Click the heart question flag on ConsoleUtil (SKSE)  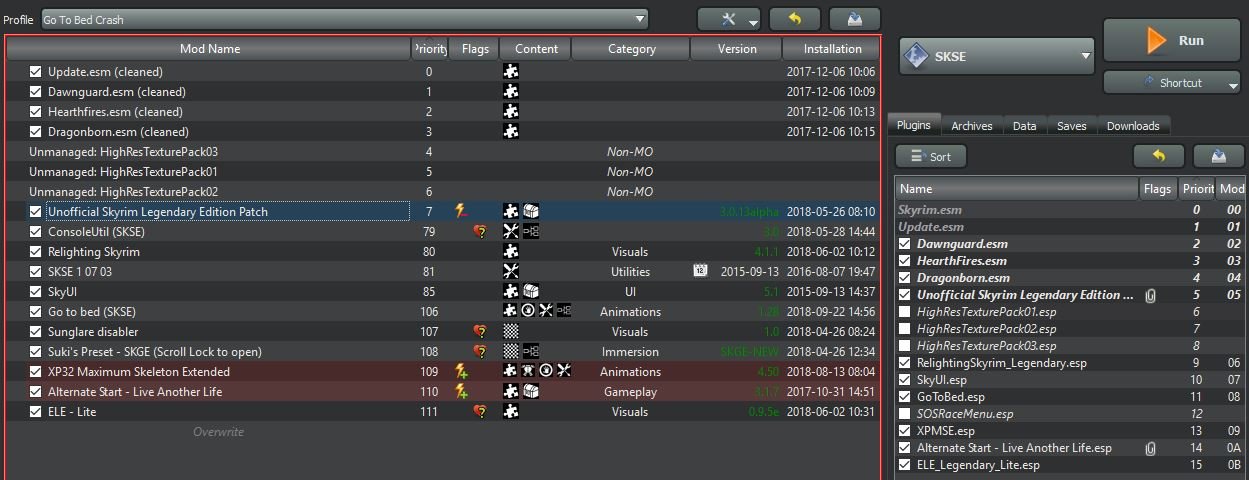pyautogui.click(x=480, y=231)
